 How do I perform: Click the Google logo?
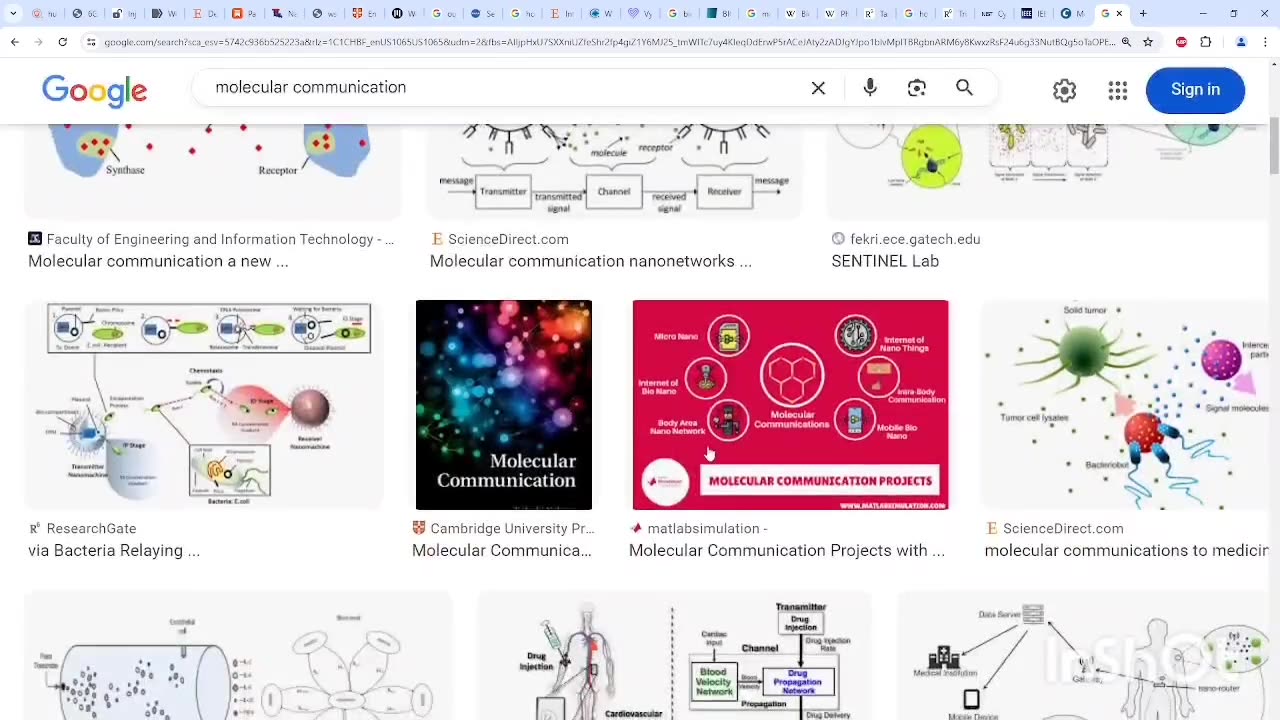tap(94, 90)
